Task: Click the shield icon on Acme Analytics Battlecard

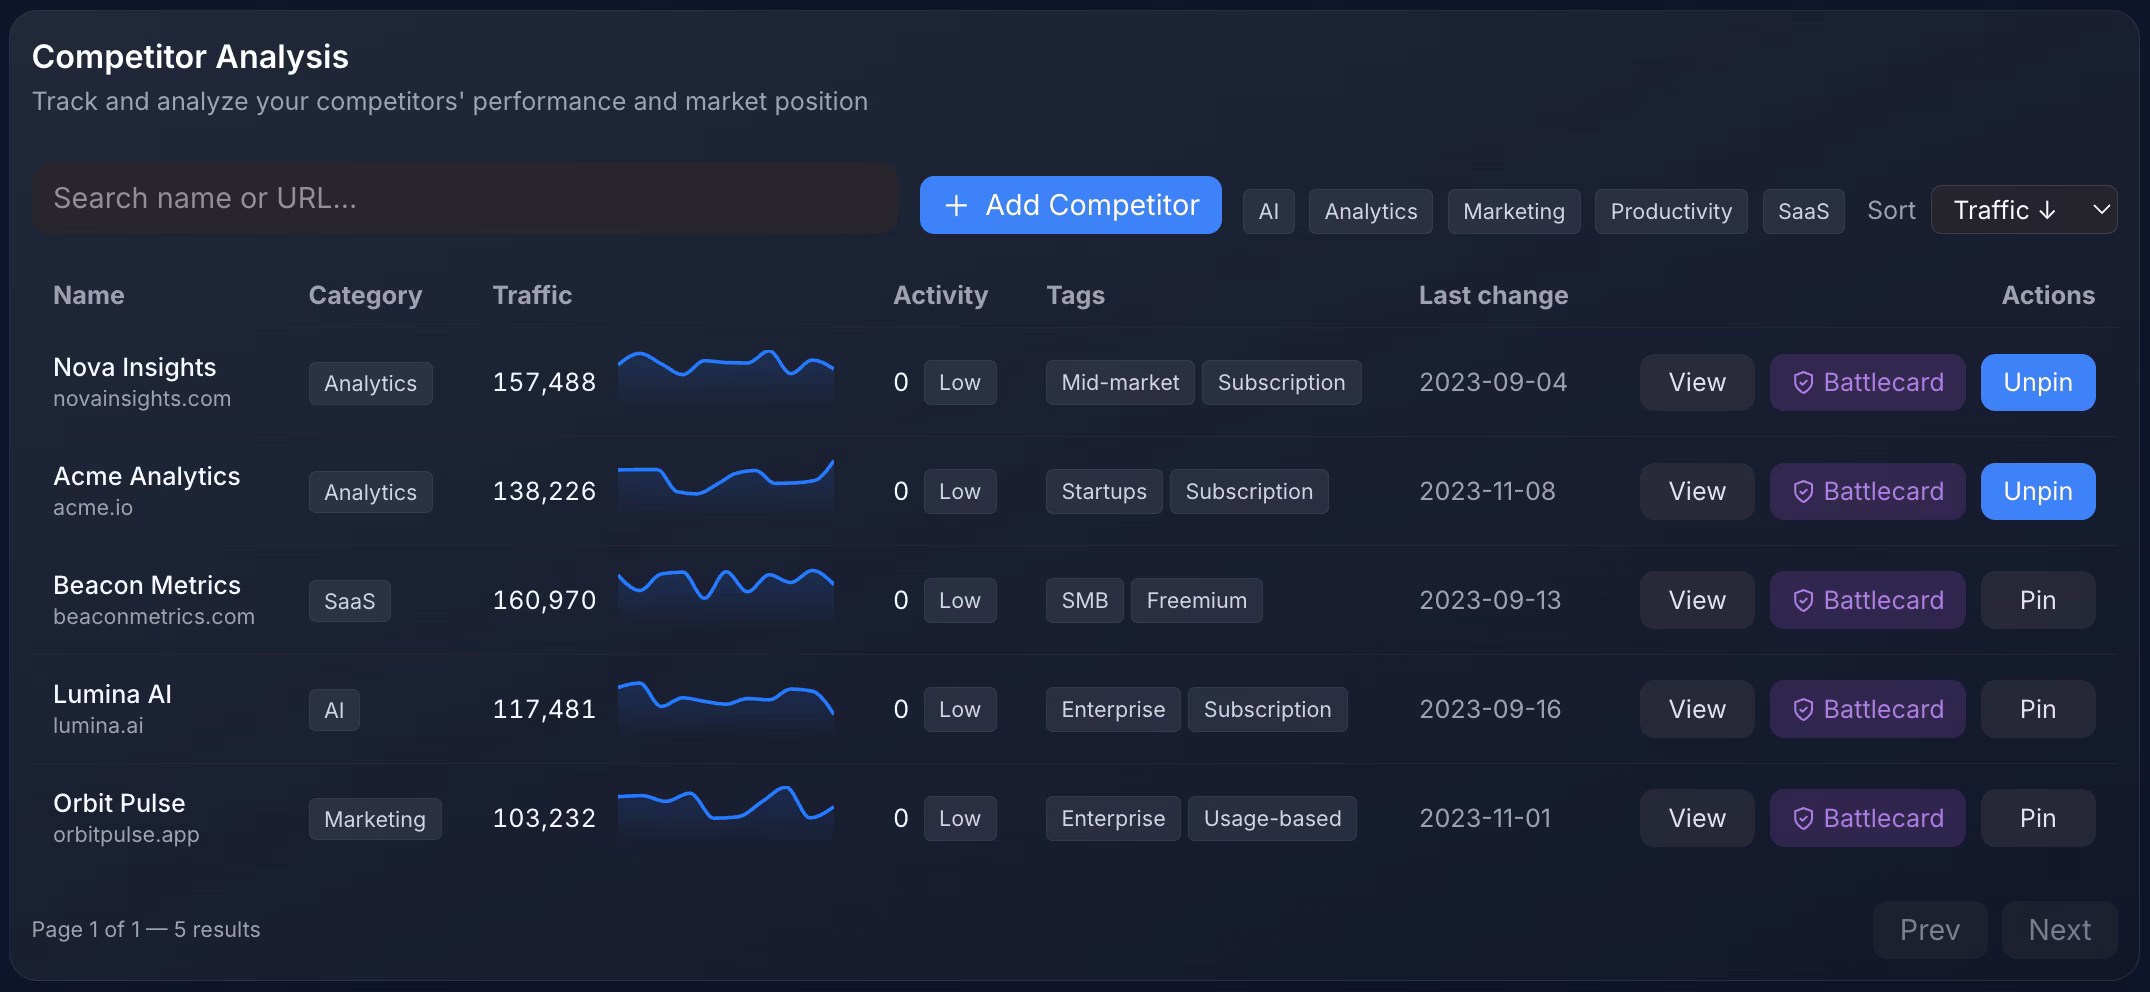Action: (1803, 492)
